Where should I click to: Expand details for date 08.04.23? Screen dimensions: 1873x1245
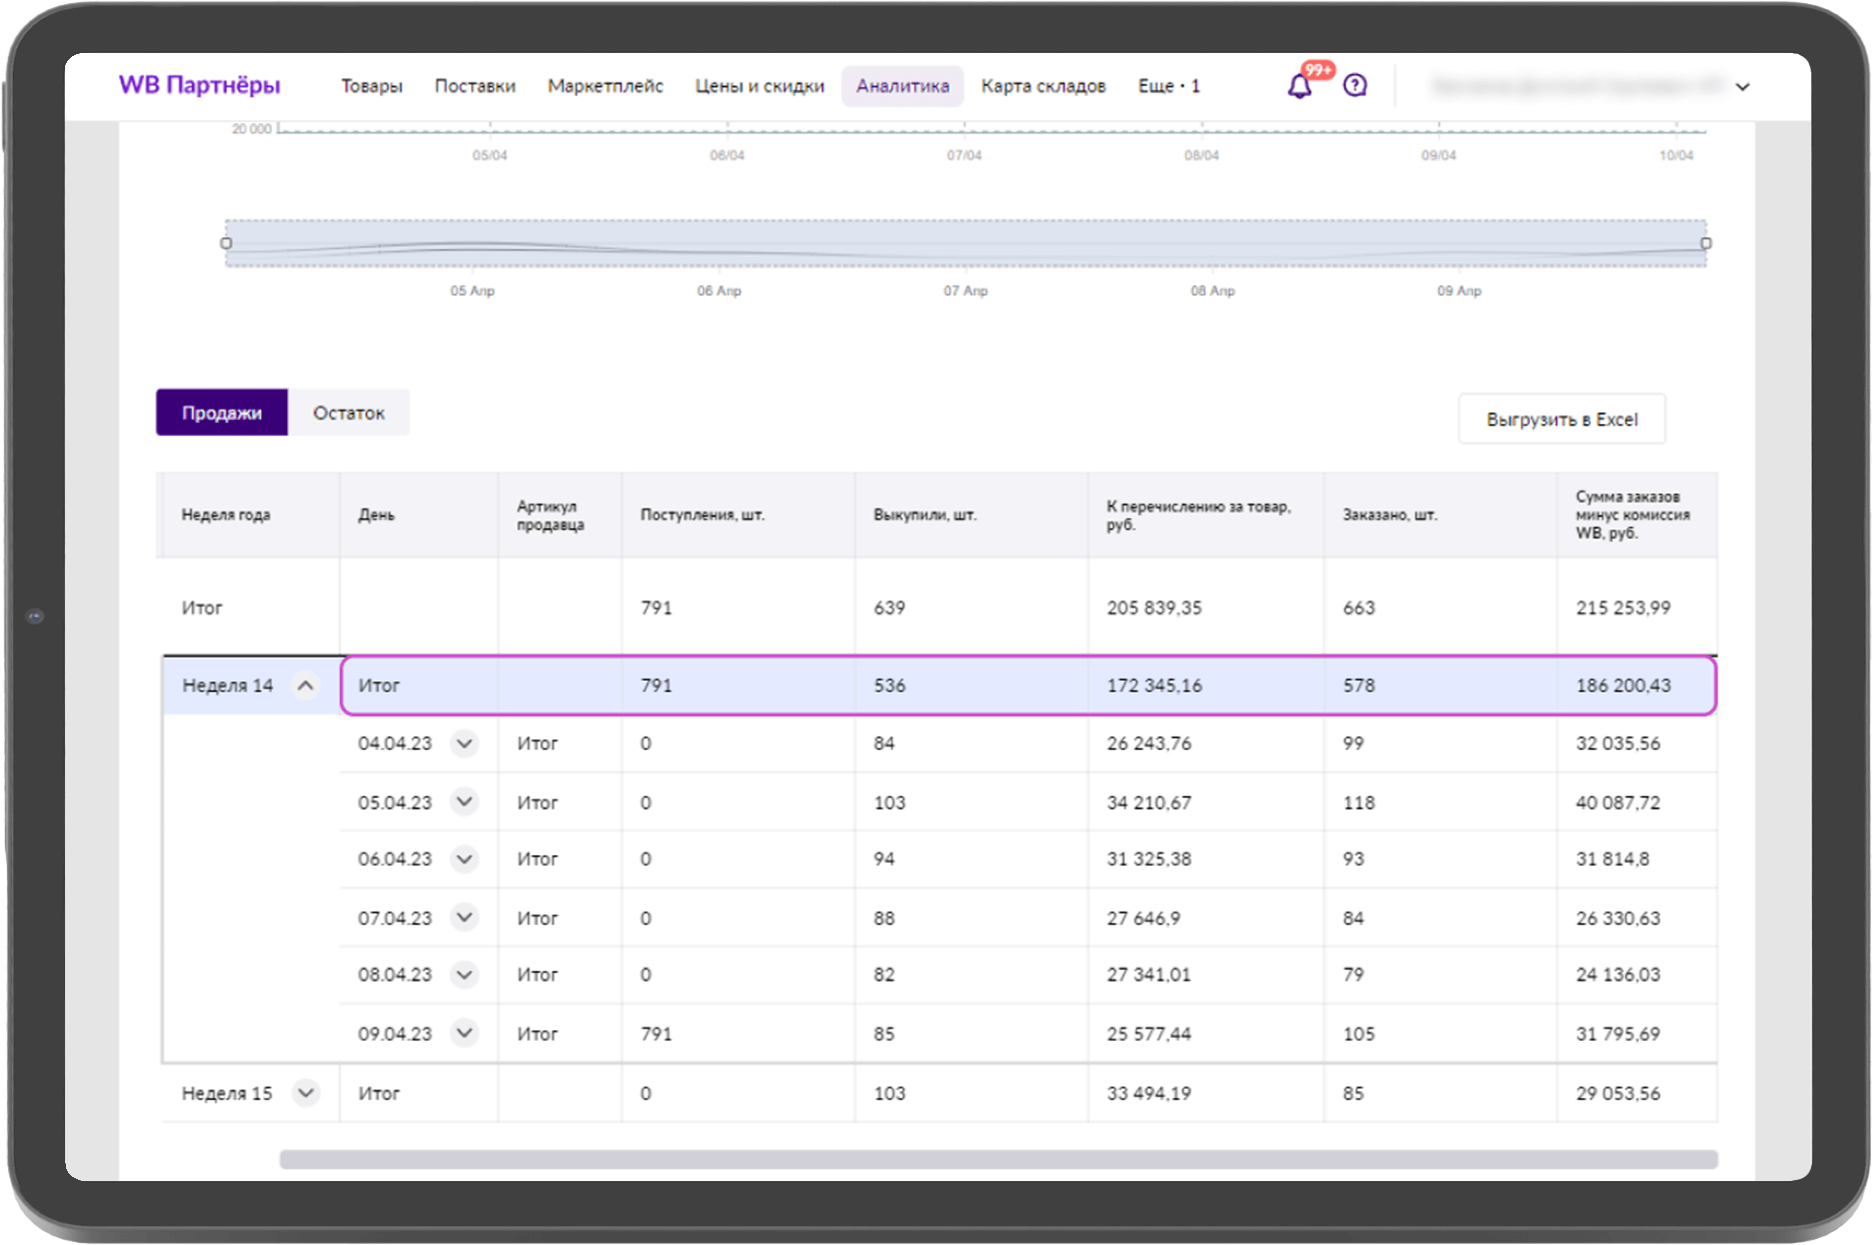click(x=463, y=975)
